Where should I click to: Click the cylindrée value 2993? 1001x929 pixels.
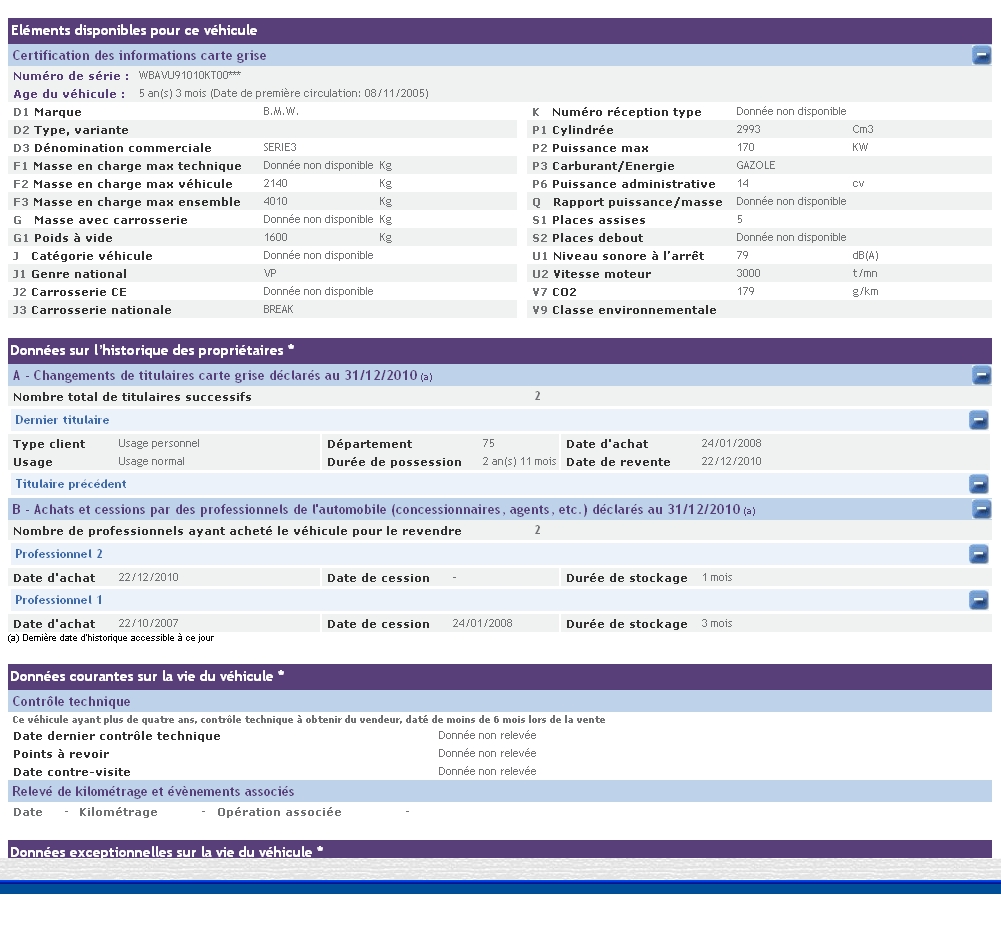[748, 129]
